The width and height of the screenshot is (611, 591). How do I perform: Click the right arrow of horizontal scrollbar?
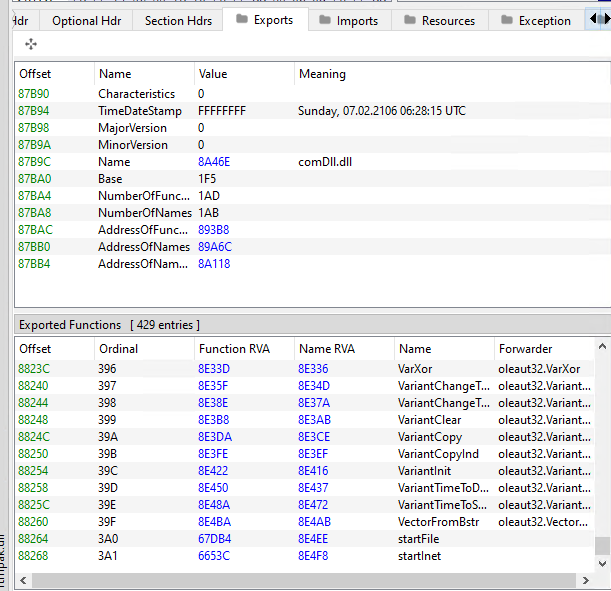(x=585, y=580)
